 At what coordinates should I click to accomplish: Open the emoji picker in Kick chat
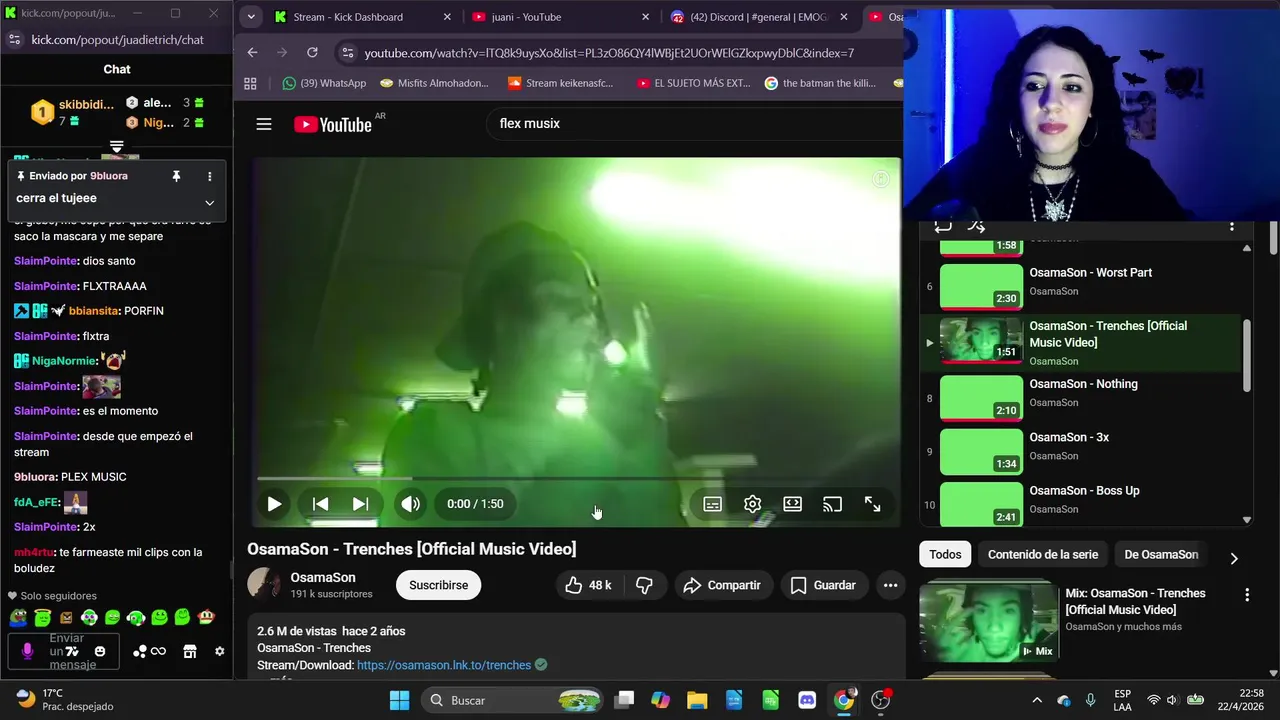click(x=100, y=651)
